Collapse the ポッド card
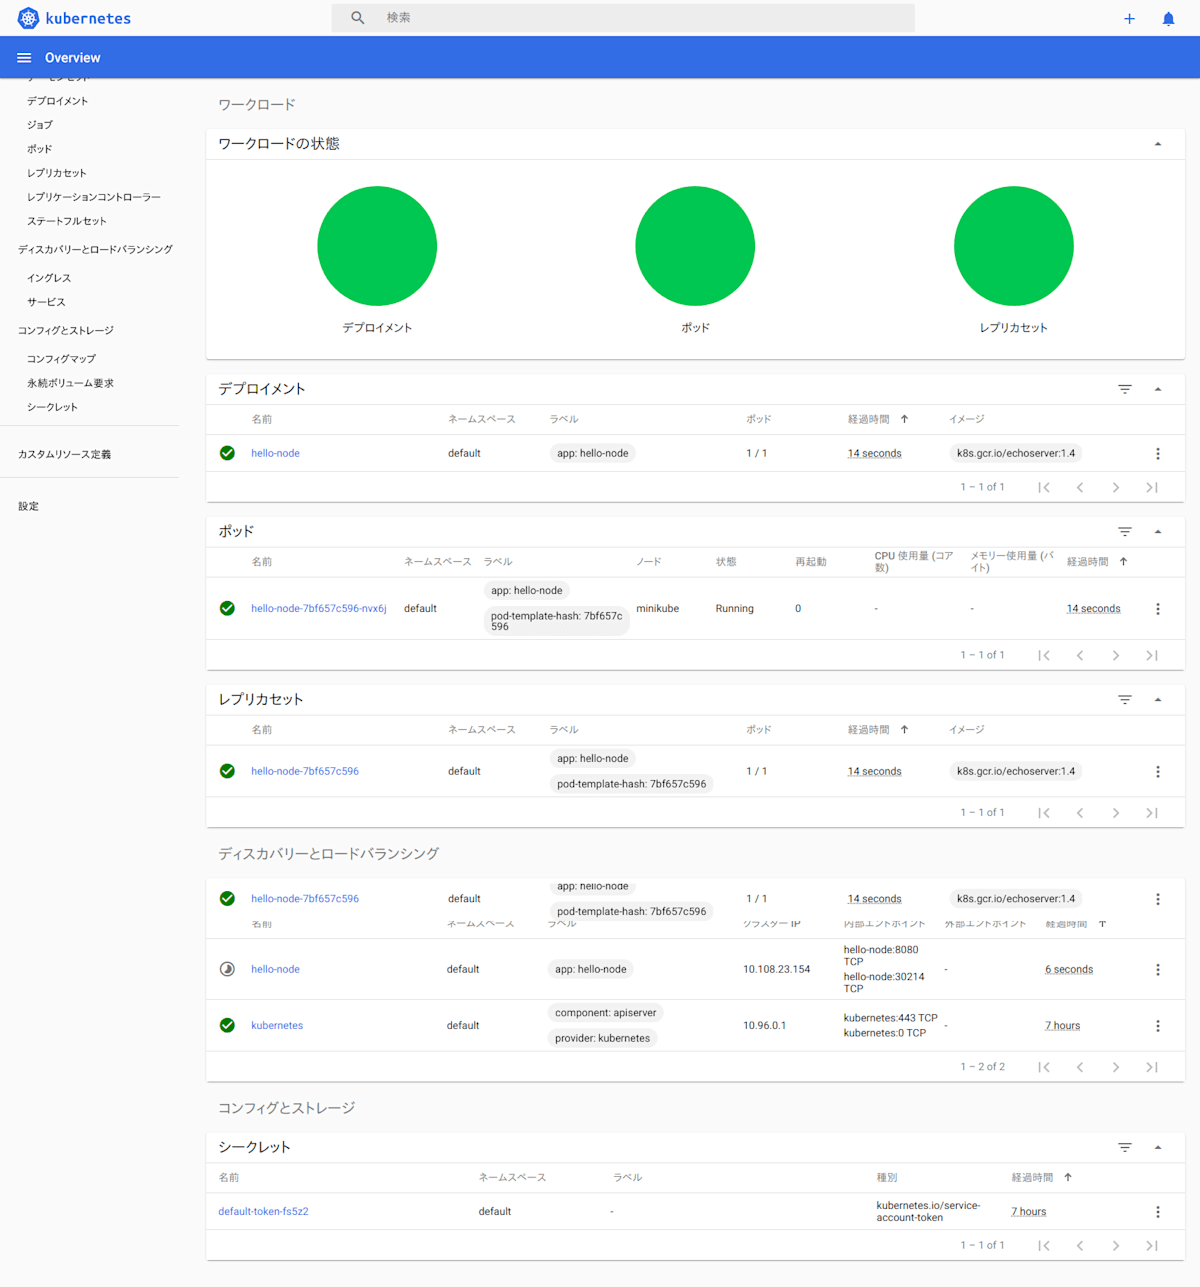 (x=1158, y=532)
